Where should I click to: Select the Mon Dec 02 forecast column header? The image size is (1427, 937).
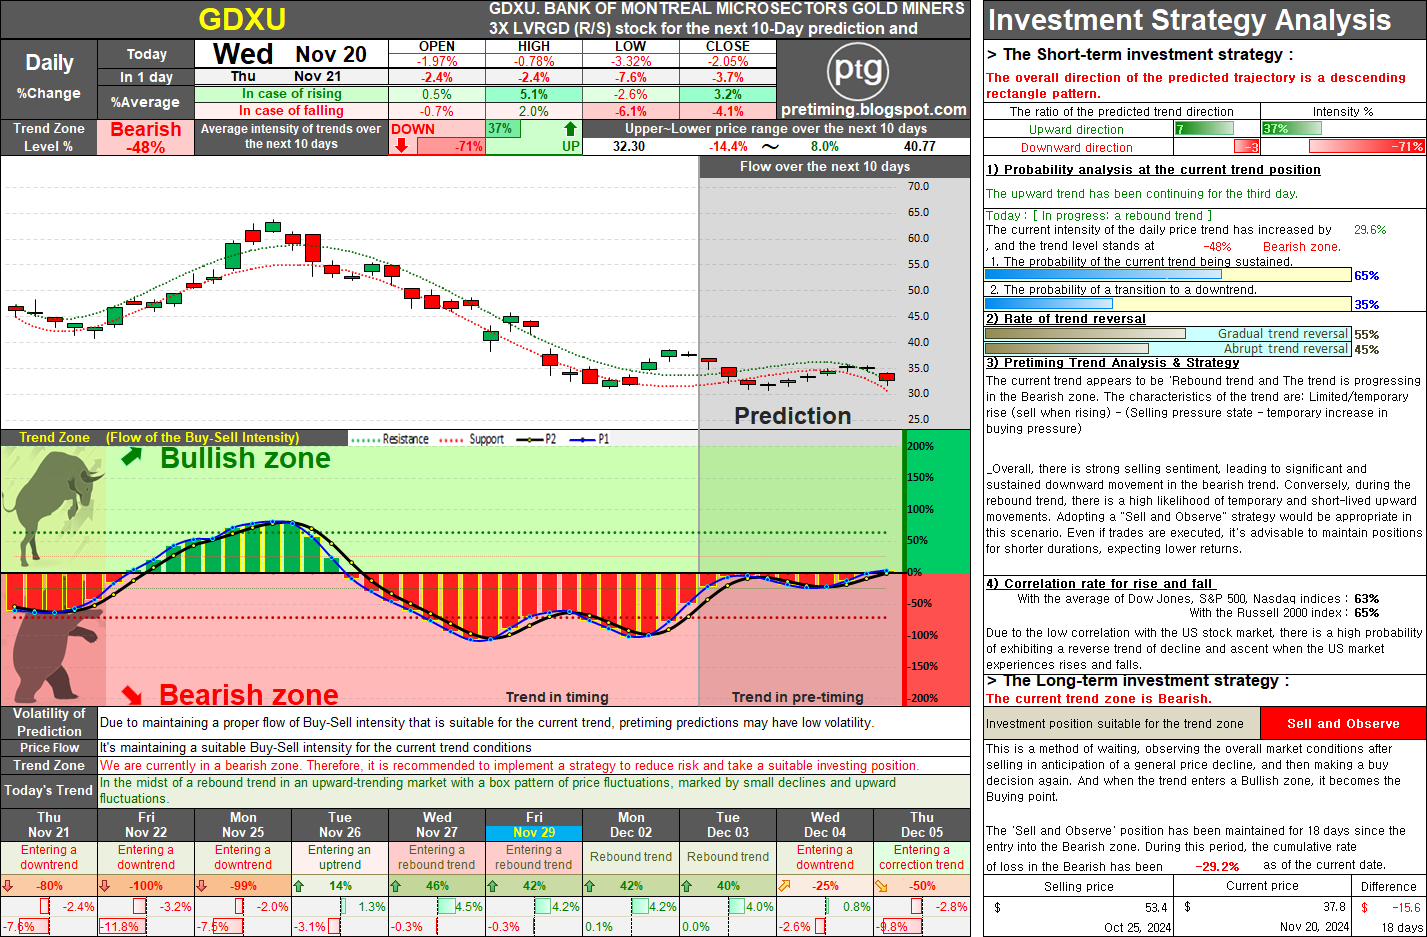coord(631,825)
